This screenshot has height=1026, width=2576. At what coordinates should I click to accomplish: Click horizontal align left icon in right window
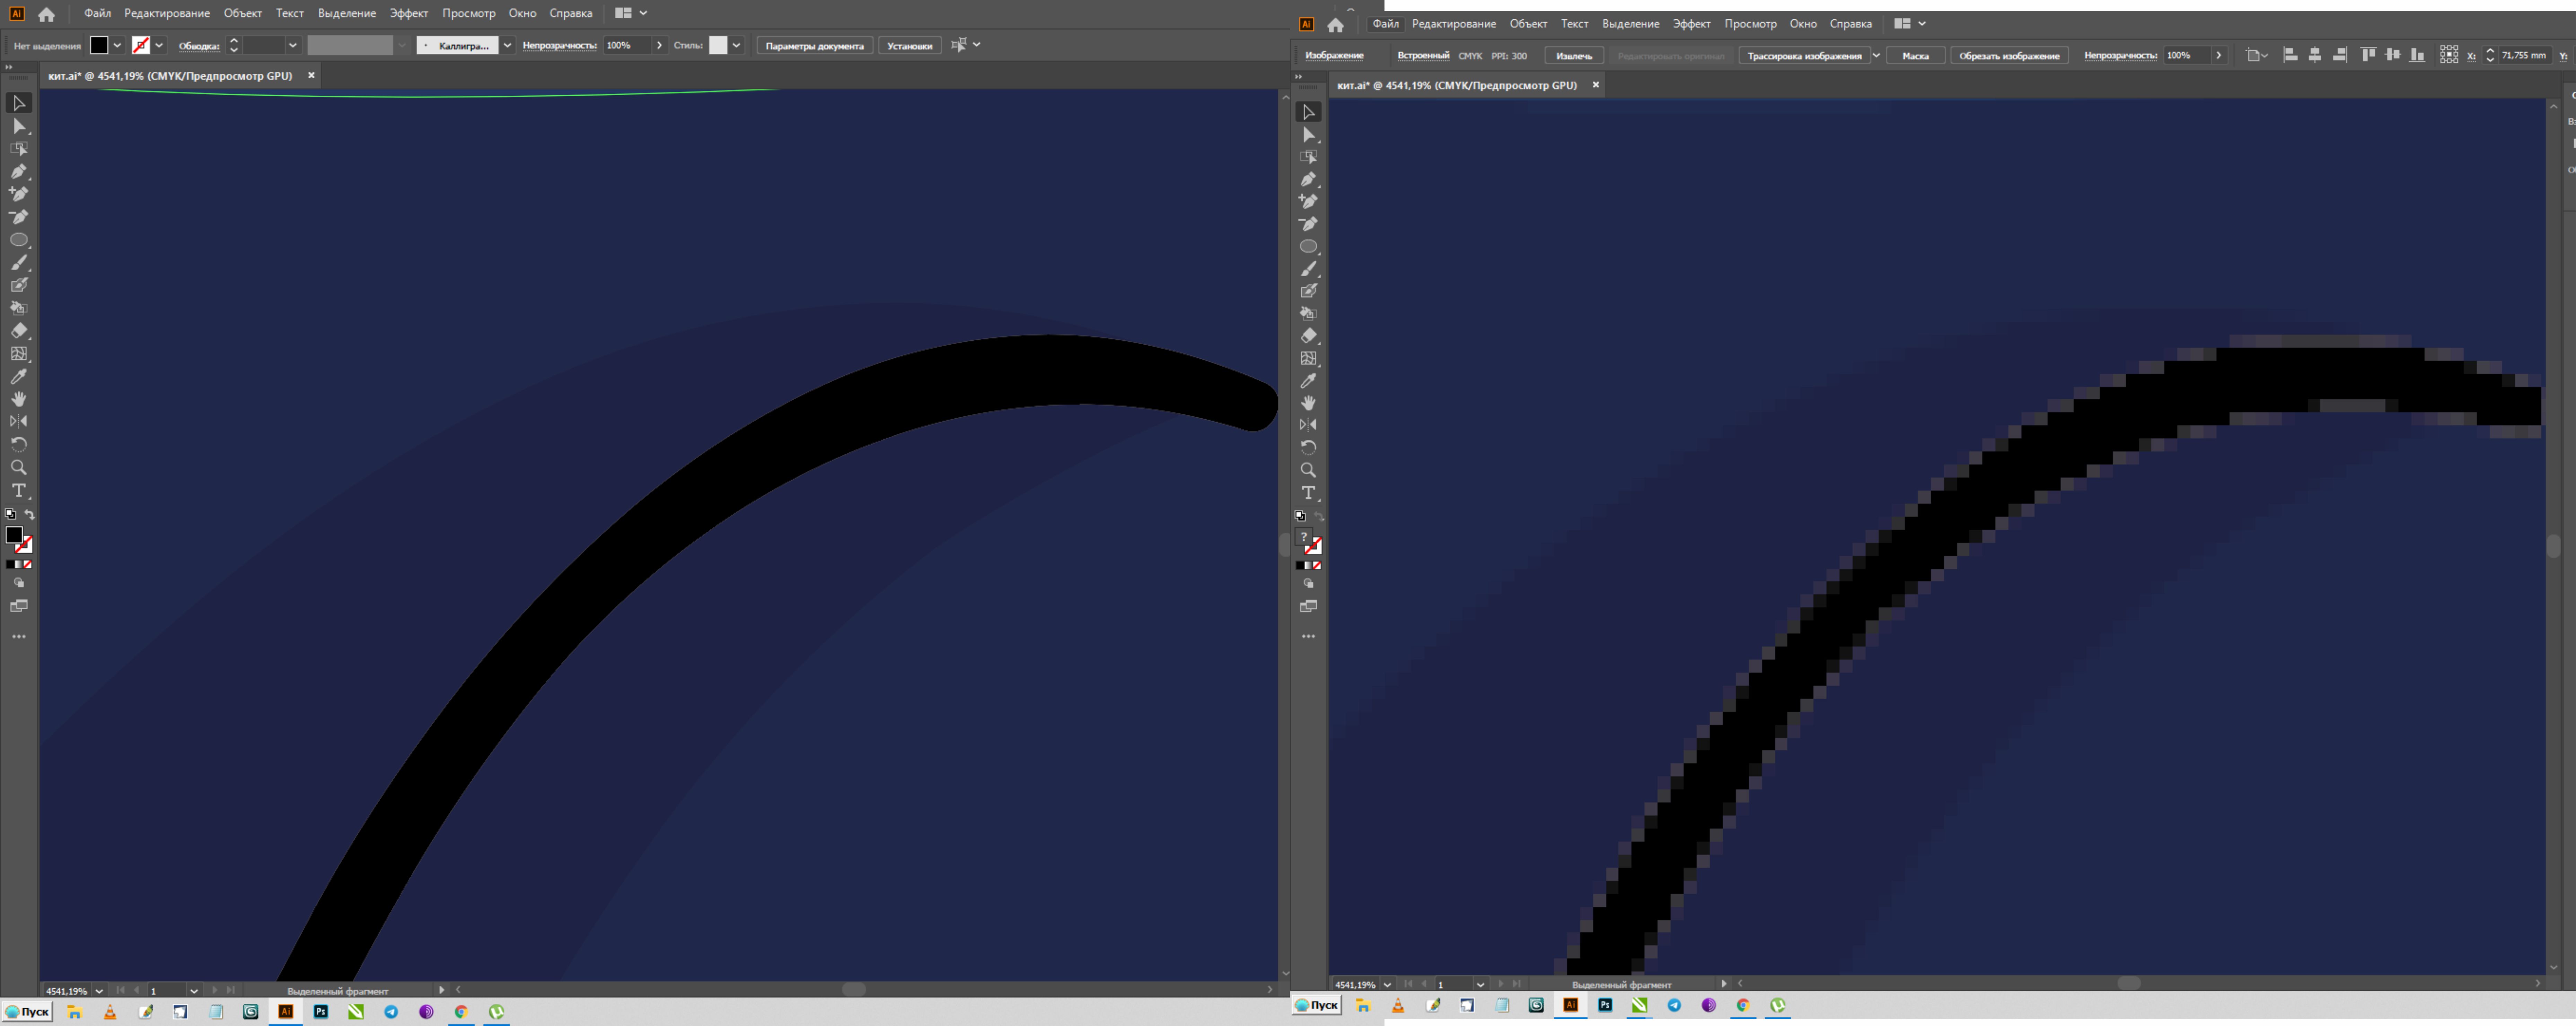pyautogui.click(x=2290, y=55)
